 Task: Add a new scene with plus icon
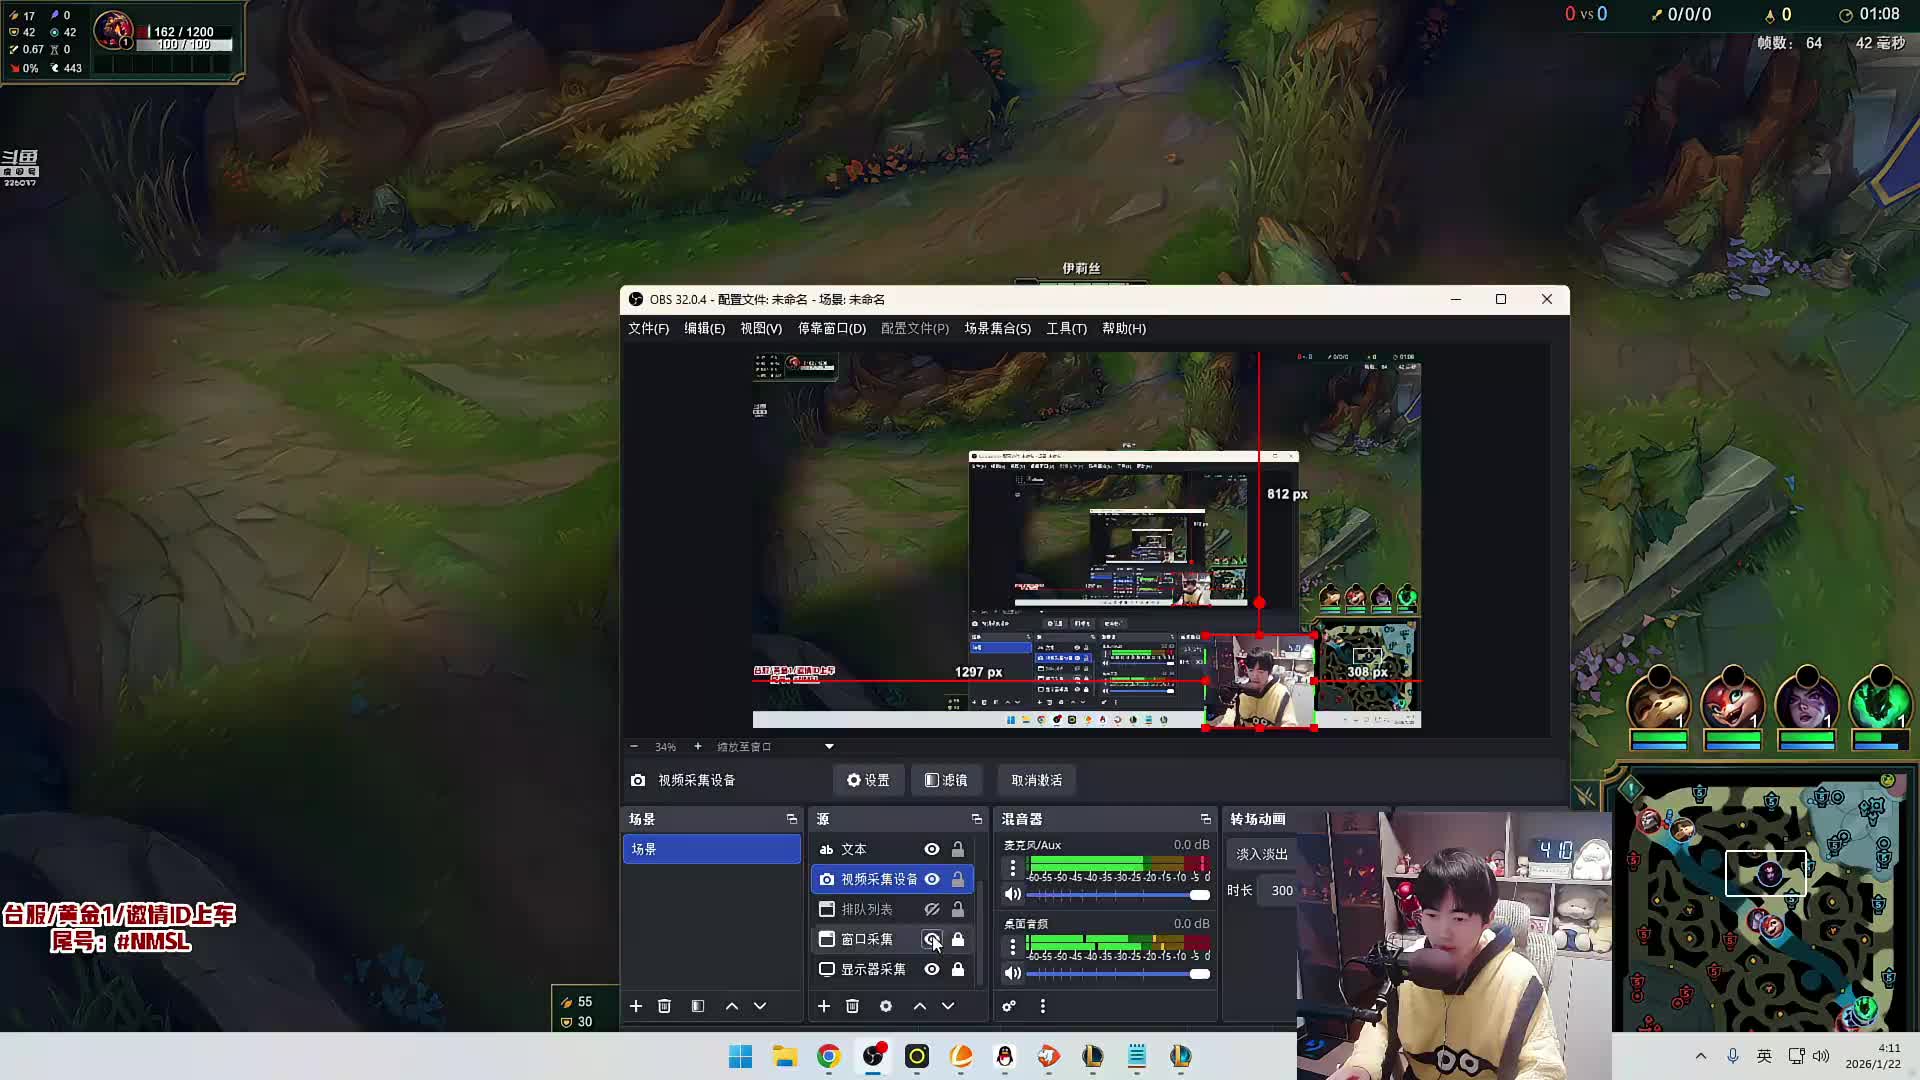pos(636,1006)
